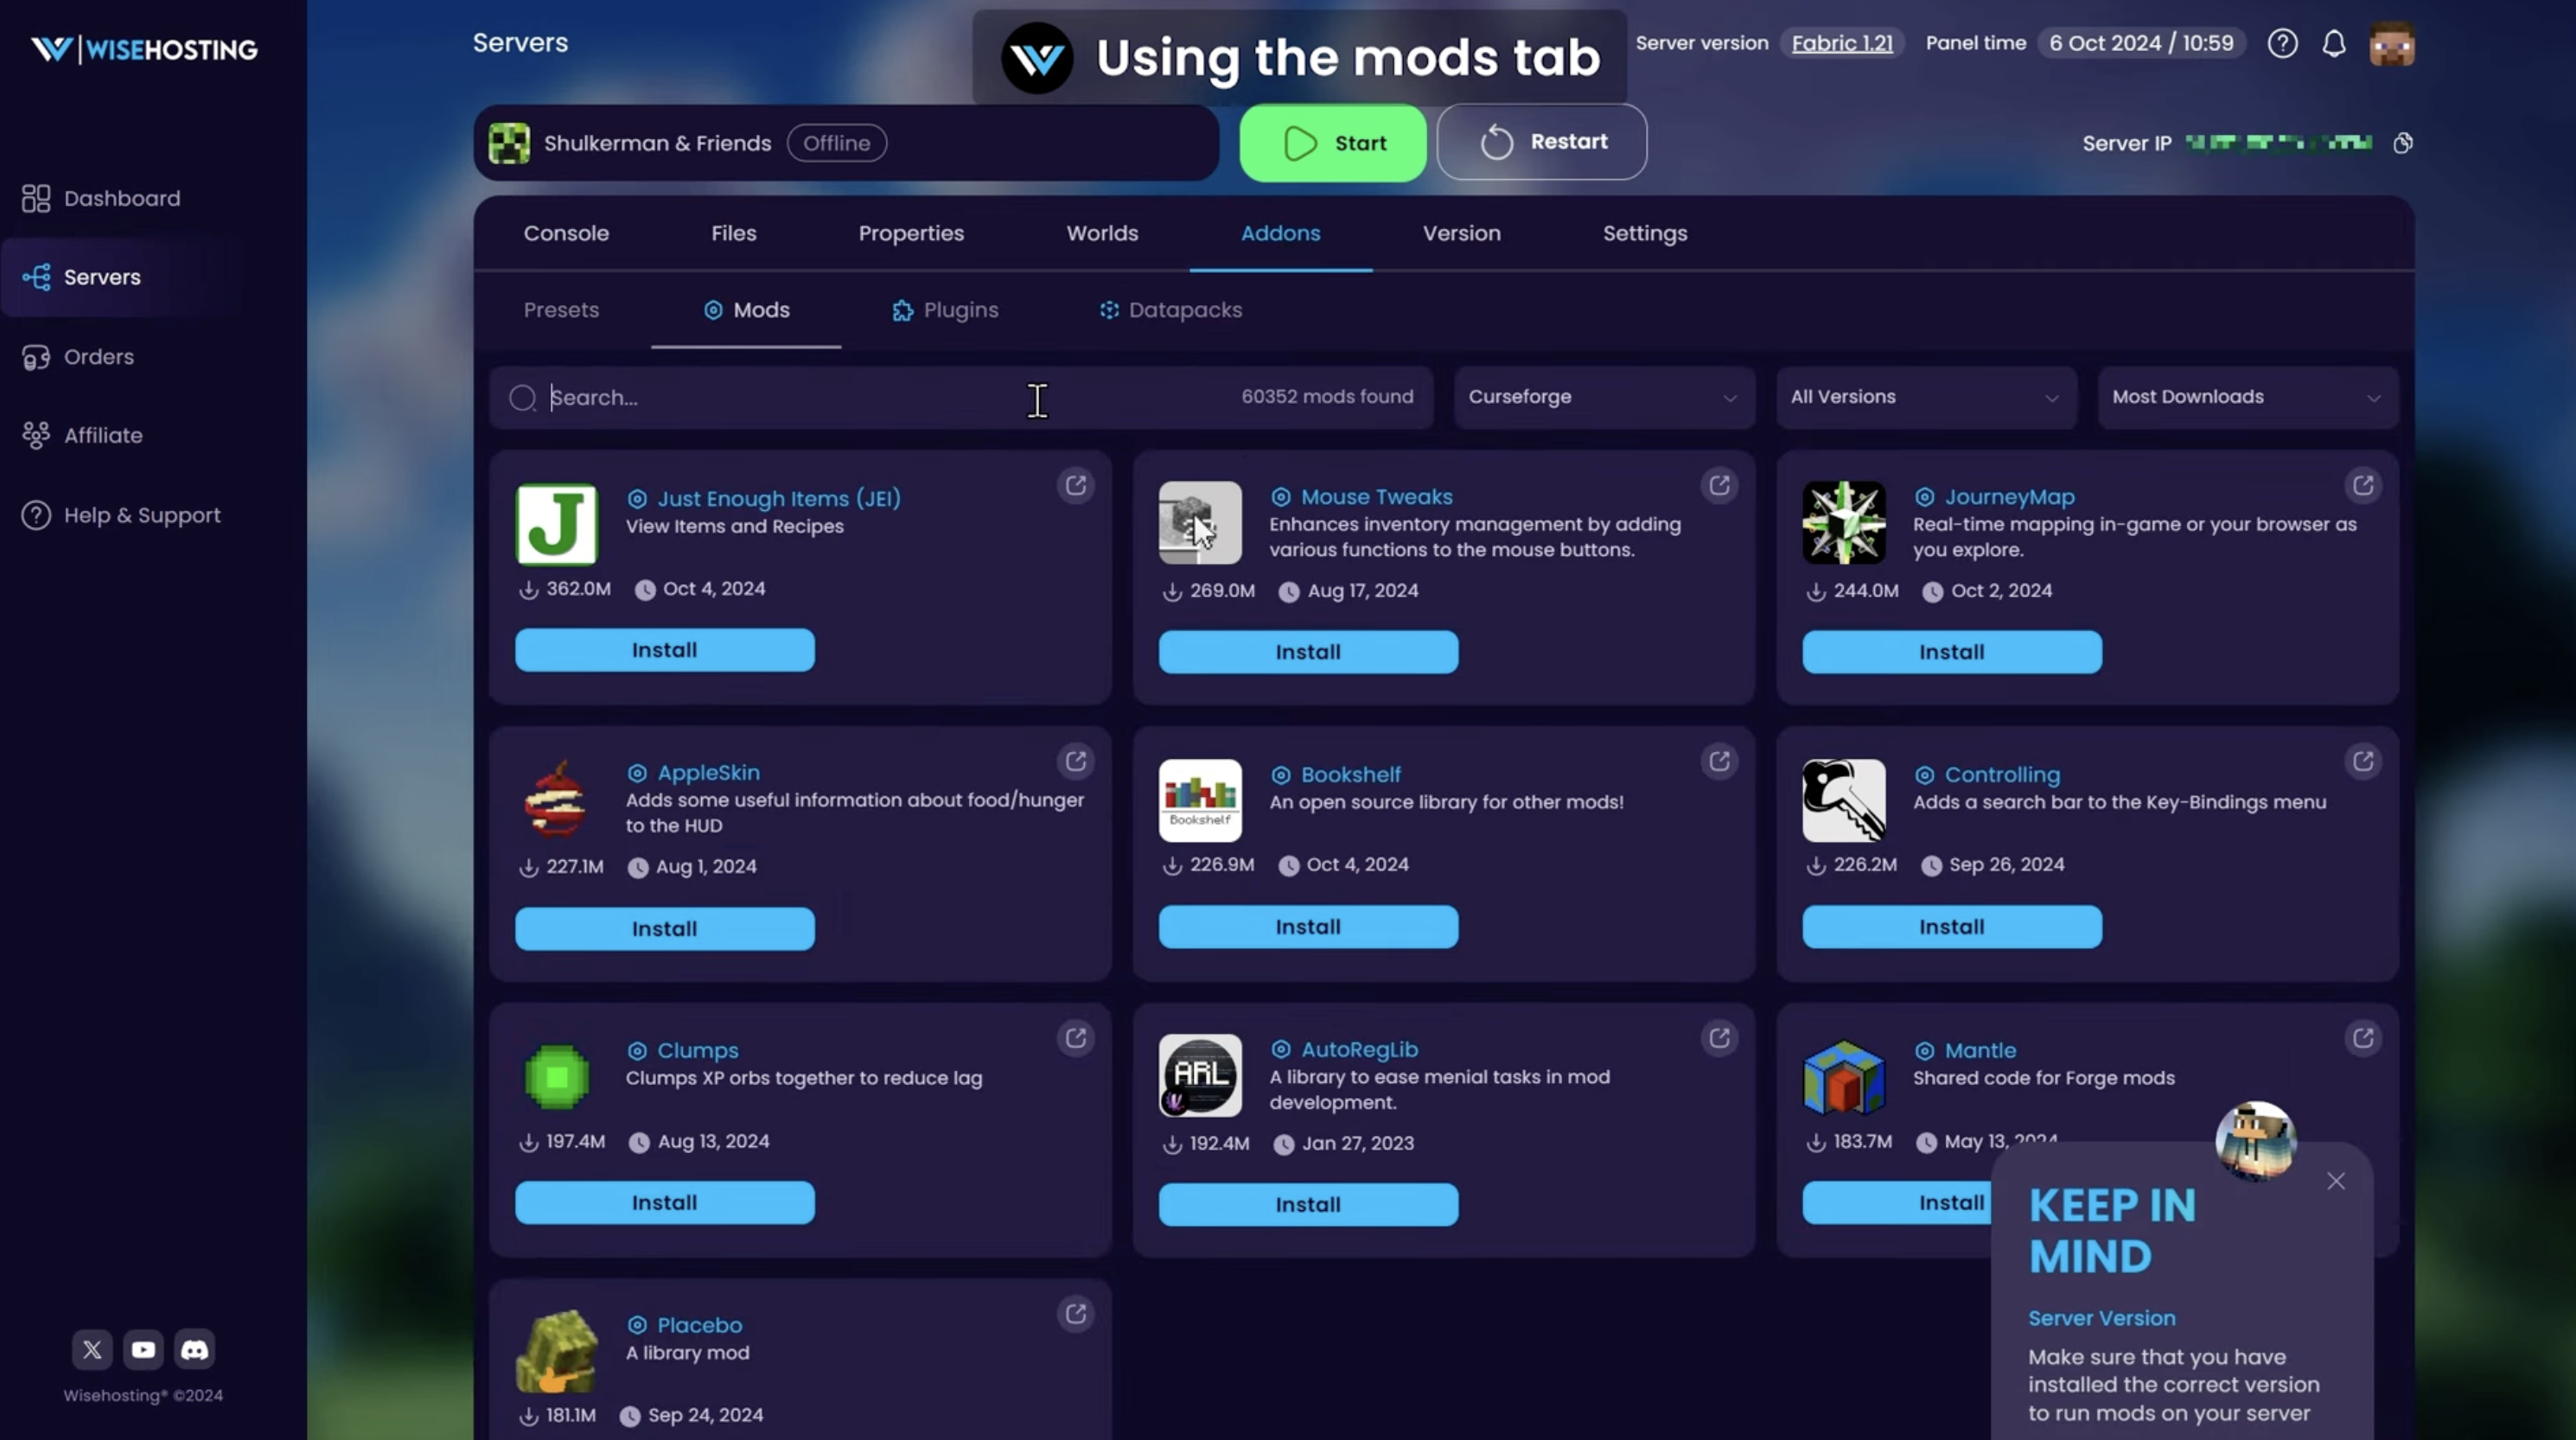This screenshot has height=1440, width=2576.
Task: Close the Keep In Mind popup
Action: coord(2336,1181)
